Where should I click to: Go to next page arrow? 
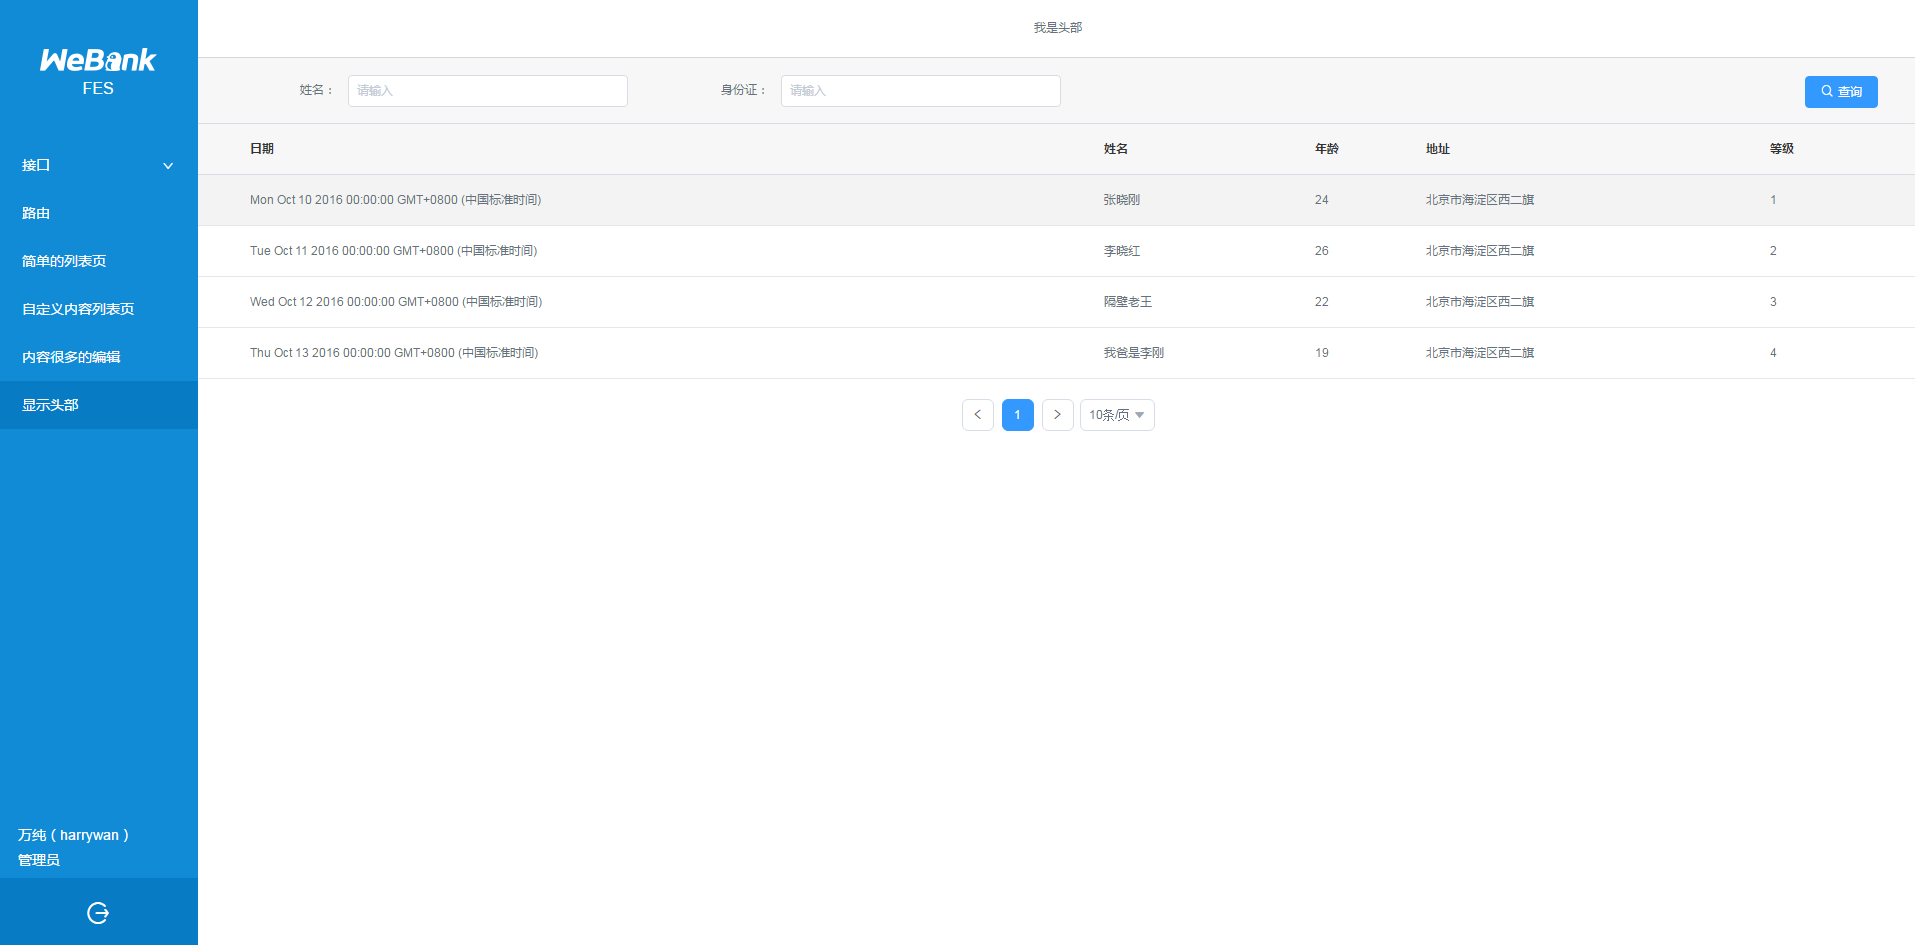1057,415
